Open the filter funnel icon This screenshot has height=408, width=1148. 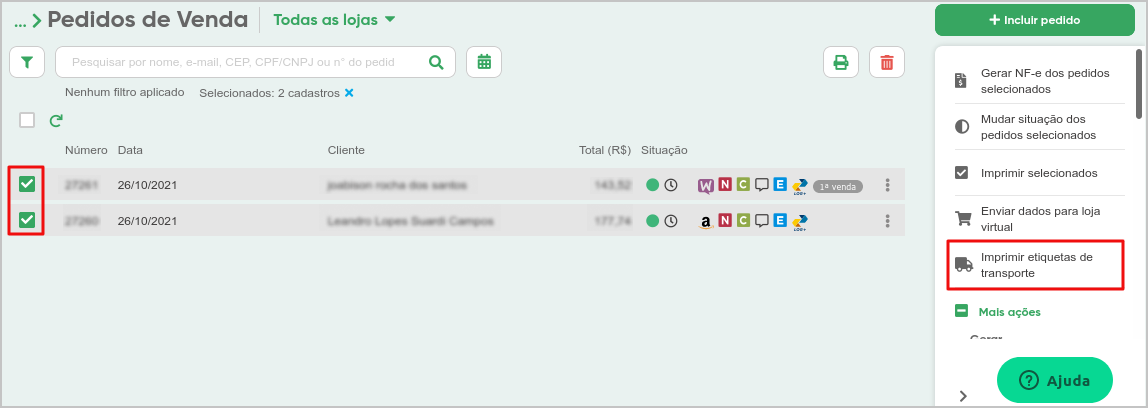(27, 62)
